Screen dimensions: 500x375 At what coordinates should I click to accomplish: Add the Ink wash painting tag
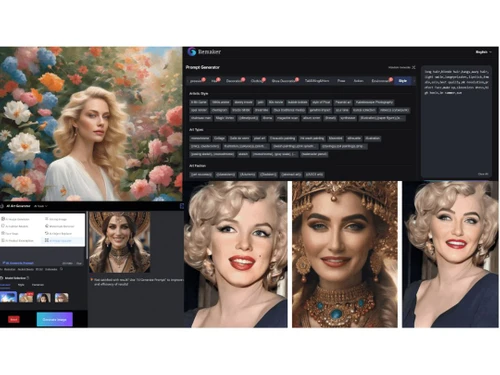pos(312,138)
